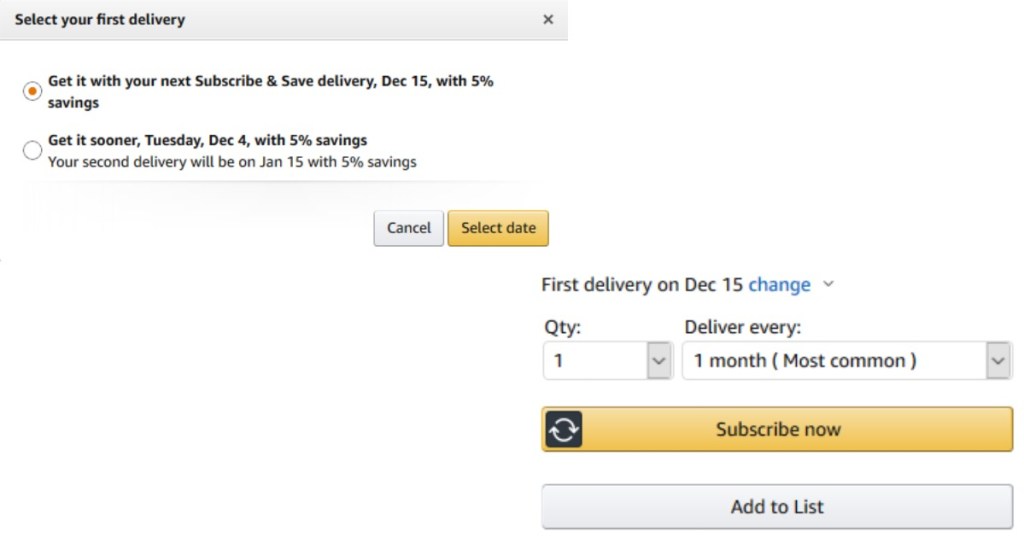
Task: Open the Deliver every dropdown arrow
Action: click(998, 361)
